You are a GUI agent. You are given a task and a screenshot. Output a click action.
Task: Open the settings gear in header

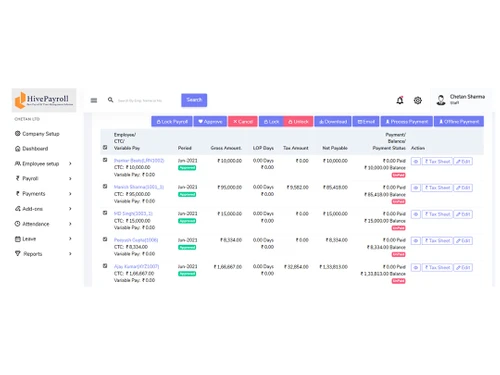418,100
